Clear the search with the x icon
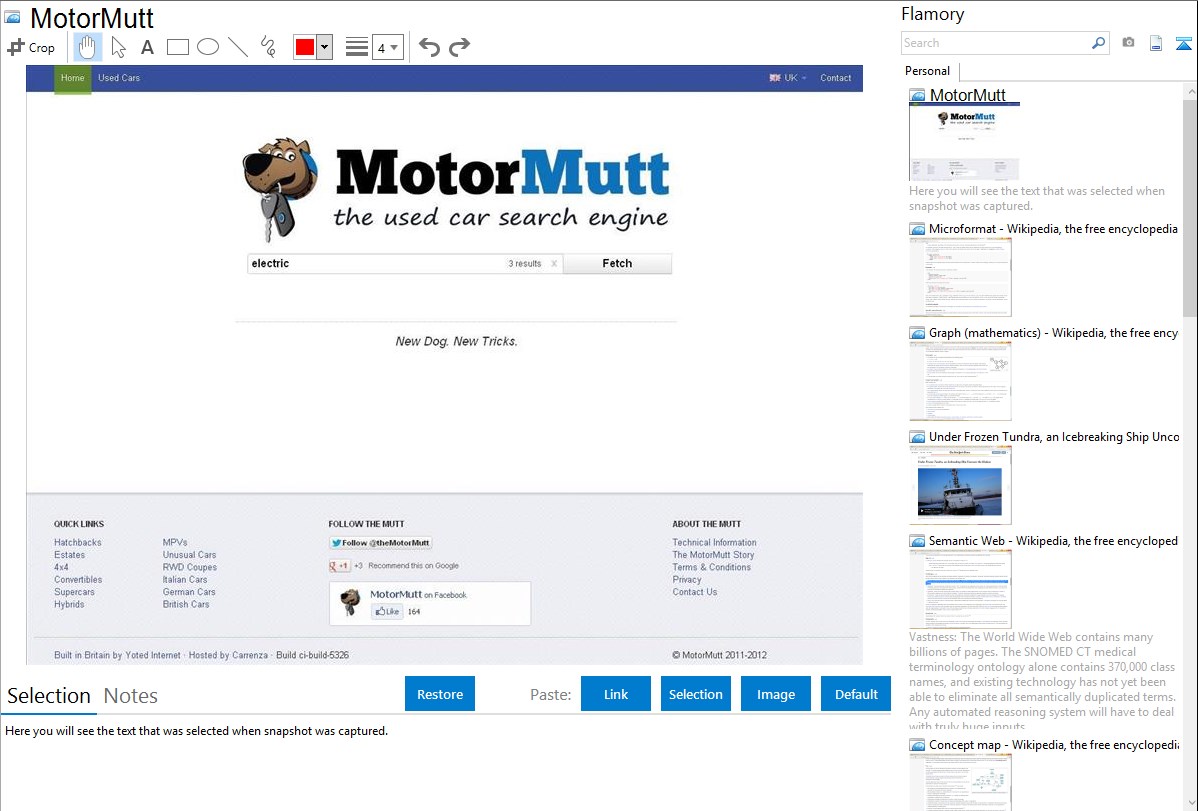Viewport: 1198px width, 811px height. [554, 264]
